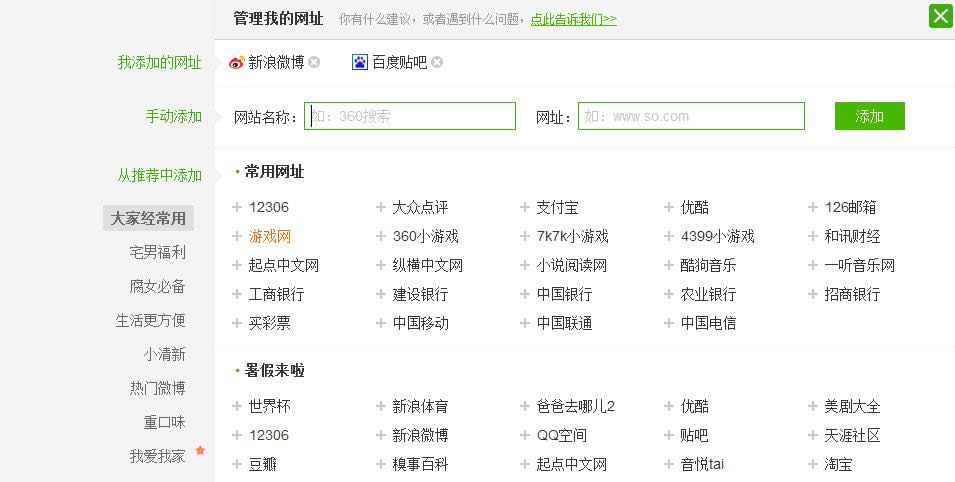Image resolution: width=955 pixels, height=482 pixels.
Task: Remove 新浪微博 from my added sites
Action: pyautogui.click(x=314, y=62)
